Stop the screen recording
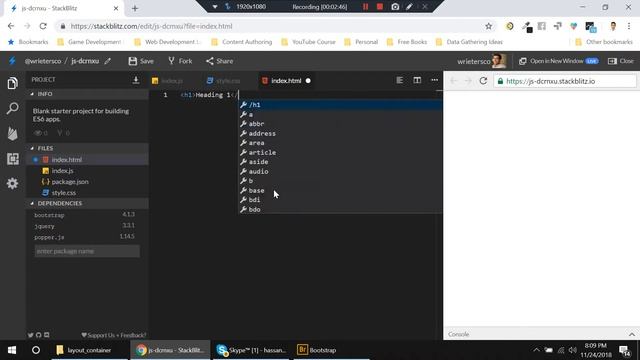Screen dimensions: 640x360 (380, 7)
